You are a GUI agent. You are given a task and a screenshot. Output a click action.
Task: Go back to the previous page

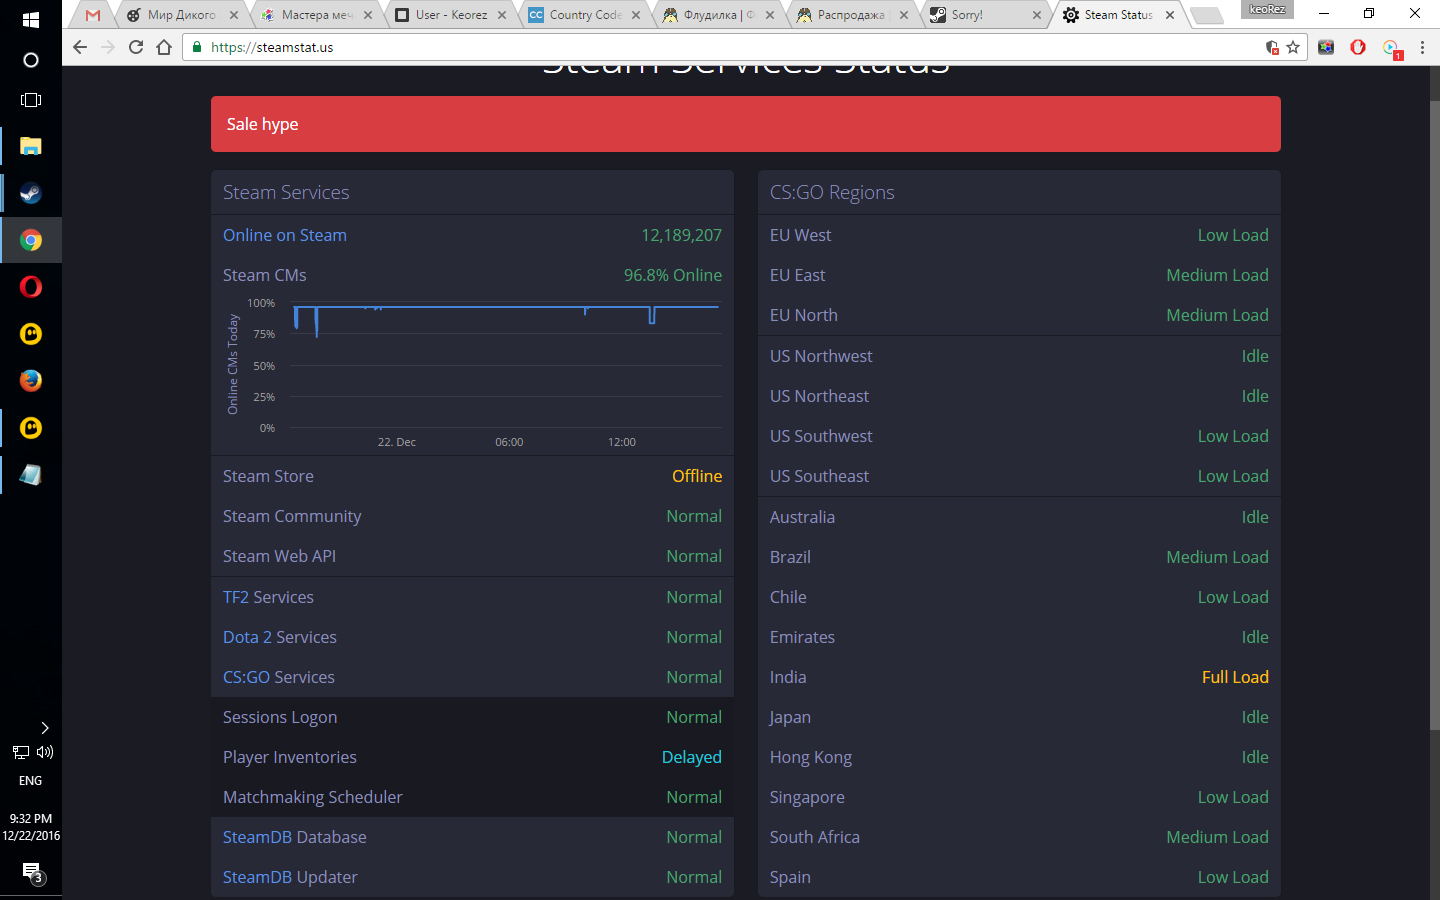click(80, 47)
